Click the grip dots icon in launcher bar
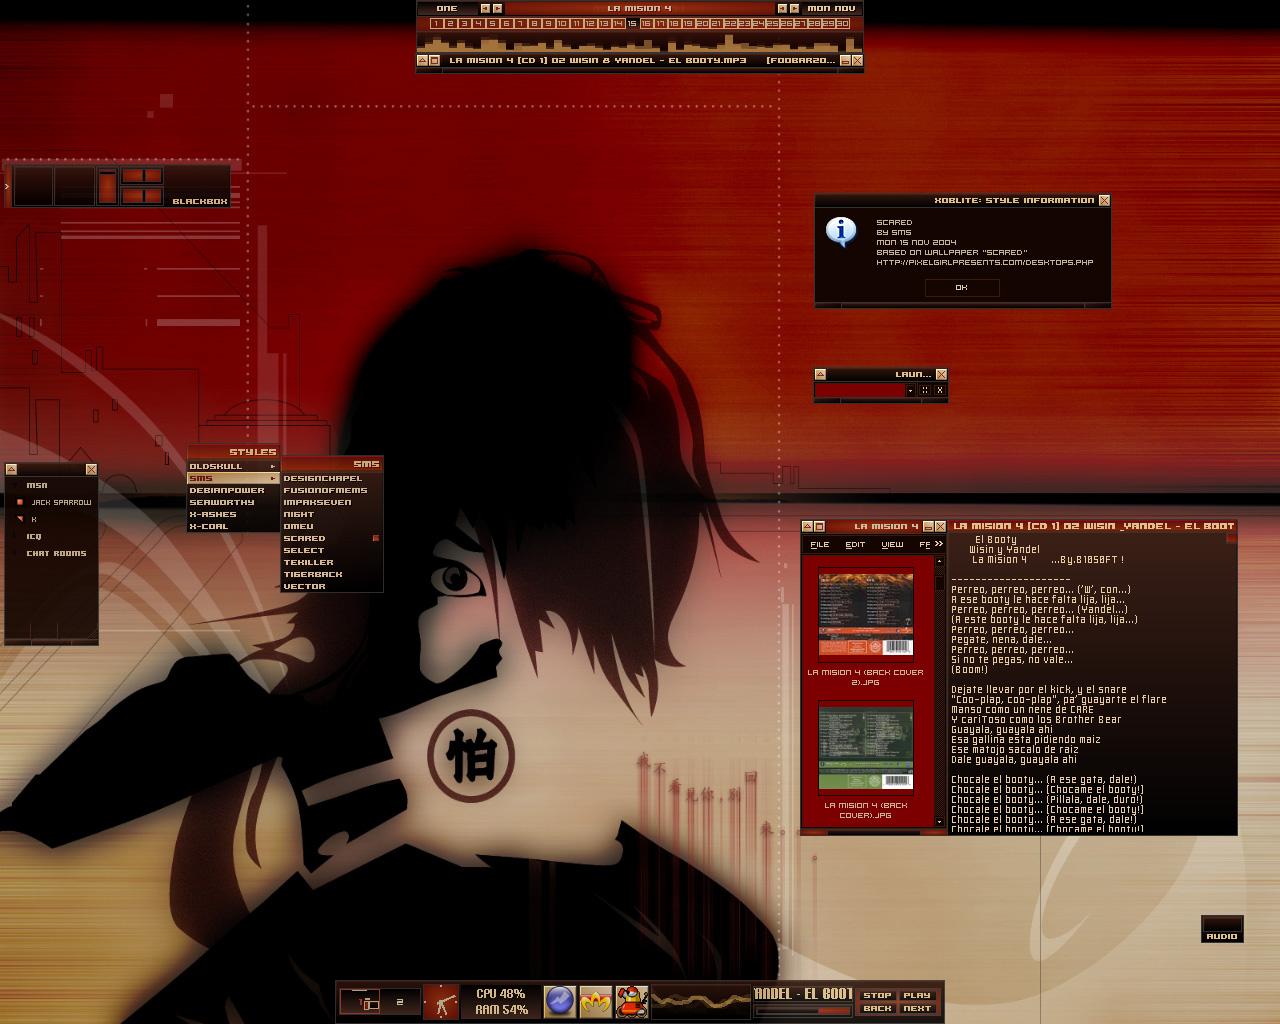Viewport: 1280px width, 1024px height. point(925,390)
